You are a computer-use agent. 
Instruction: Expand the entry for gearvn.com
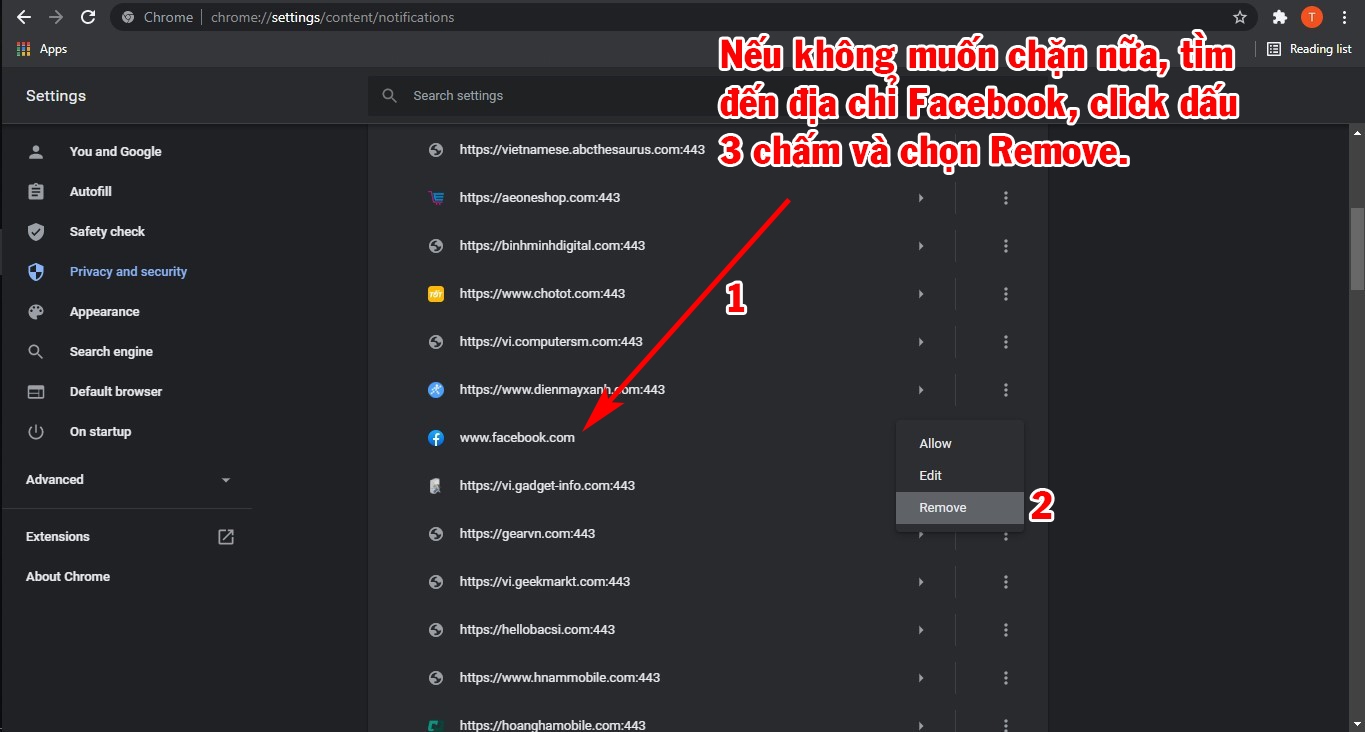[x=920, y=533]
